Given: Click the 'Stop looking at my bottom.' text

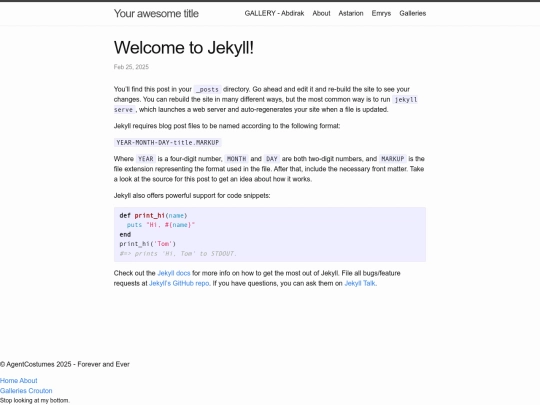Looking at the screenshot, I should pos(35,401).
